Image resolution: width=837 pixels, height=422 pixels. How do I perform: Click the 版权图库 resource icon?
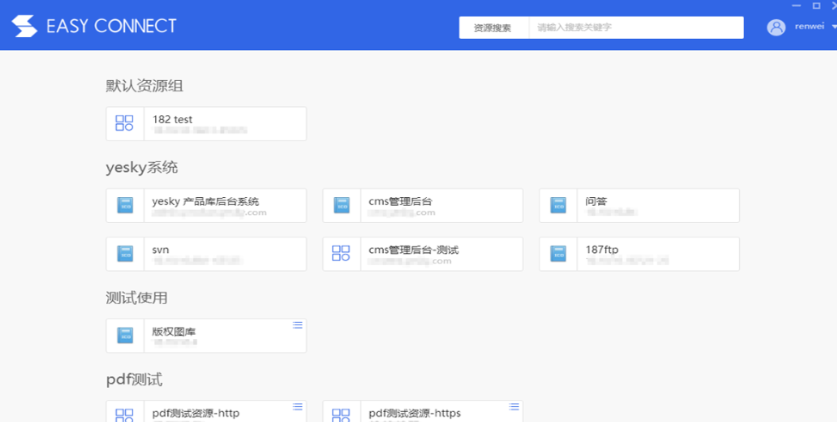[125, 335]
